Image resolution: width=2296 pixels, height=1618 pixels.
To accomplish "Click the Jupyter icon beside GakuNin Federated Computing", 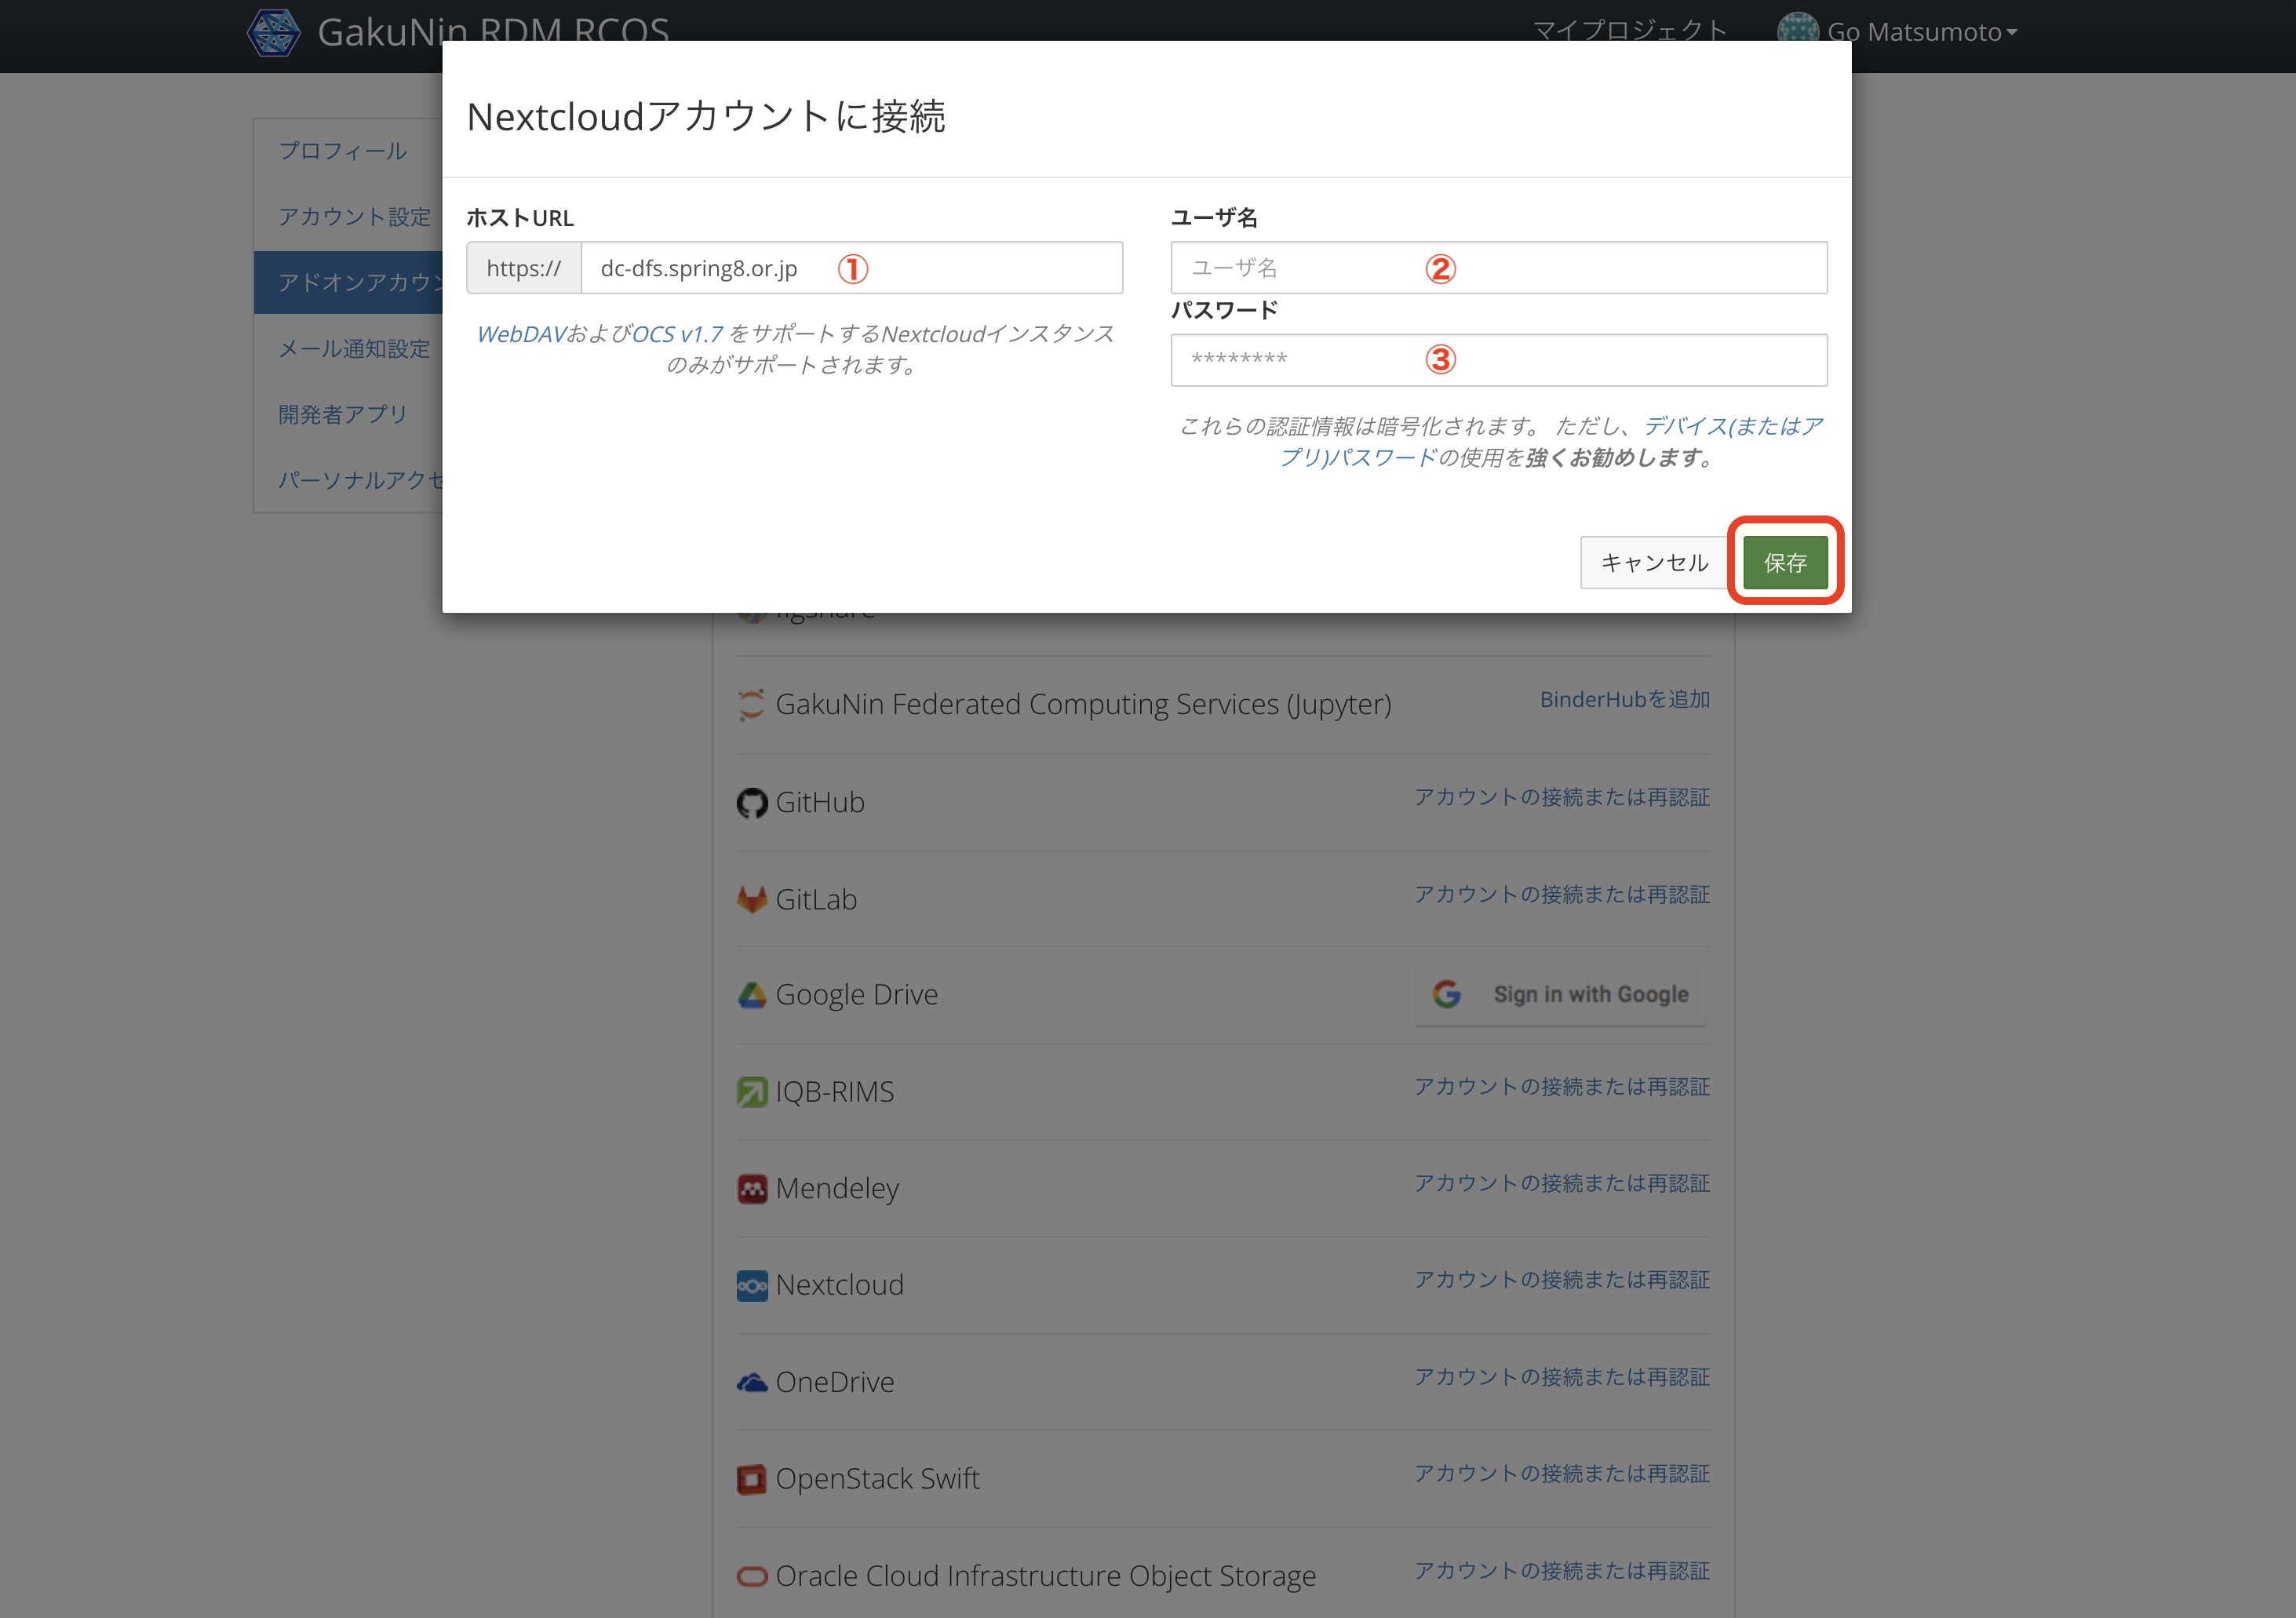I will click(x=751, y=704).
